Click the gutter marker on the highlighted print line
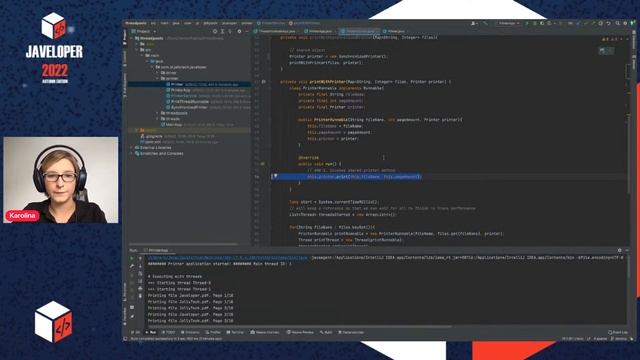This screenshot has height=360, width=640. pyautogui.click(x=275, y=176)
